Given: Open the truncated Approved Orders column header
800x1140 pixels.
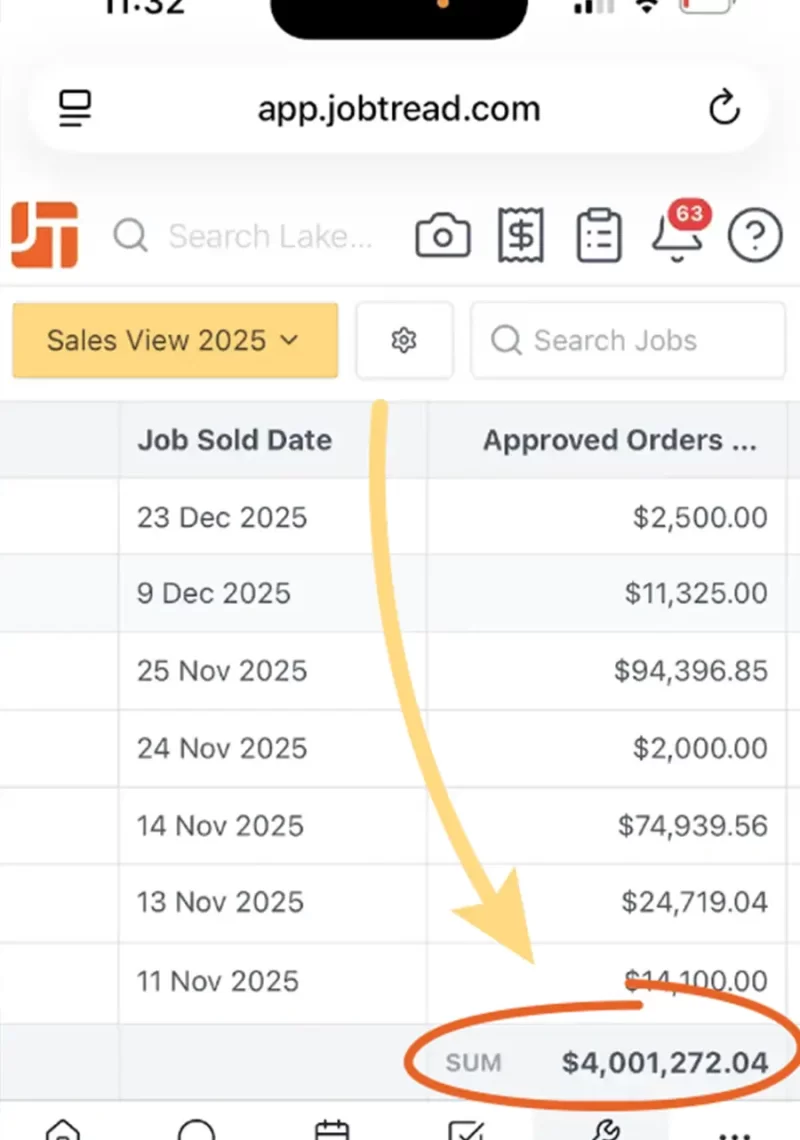Looking at the screenshot, I should click(x=621, y=440).
